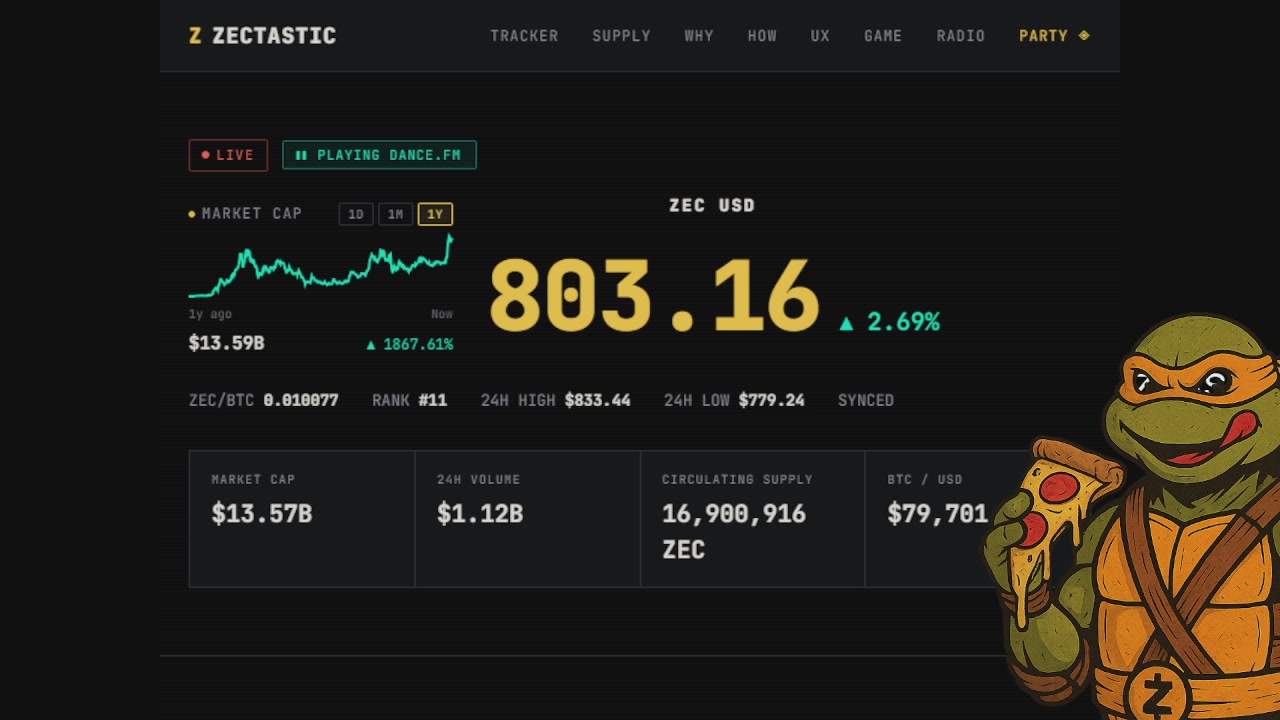Click the 803.16 price display
The height and width of the screenshot is (720, 1280).
[654, 296]
